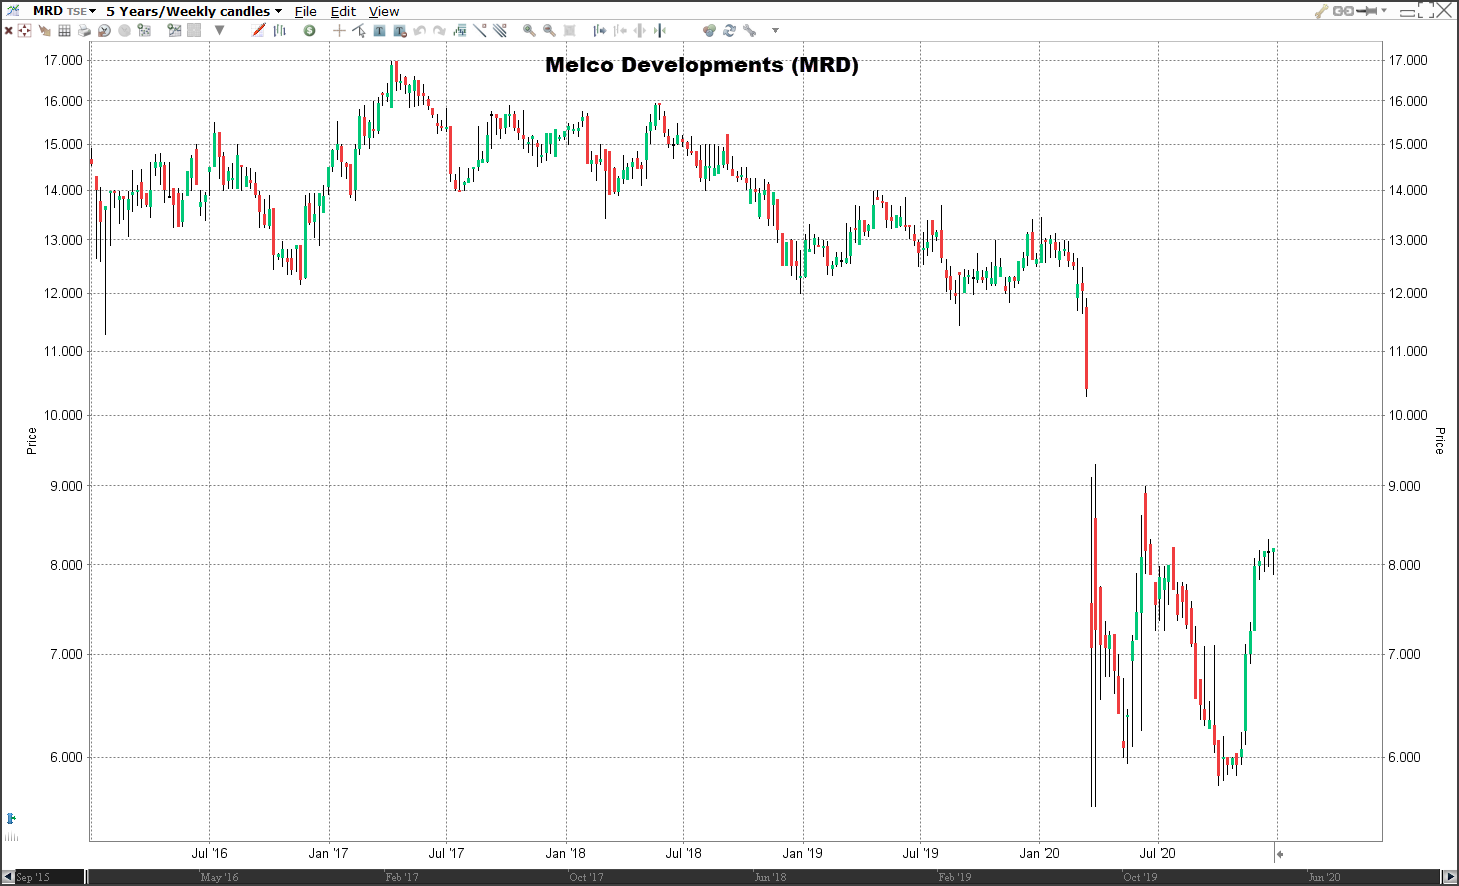The height and width of the screenshot is (886, 1459).
Task: Select the text annotation T tool
Action: [379, 30]
